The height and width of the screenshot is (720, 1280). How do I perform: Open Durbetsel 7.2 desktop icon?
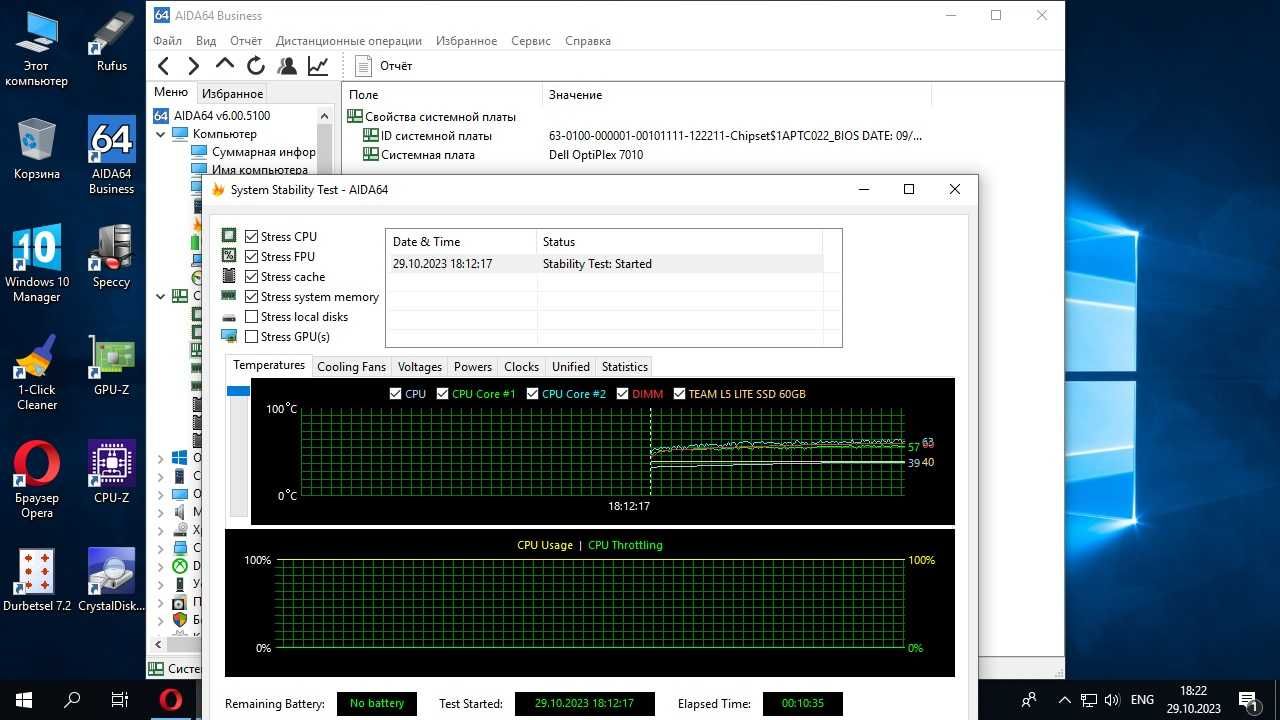click(37, 581)
